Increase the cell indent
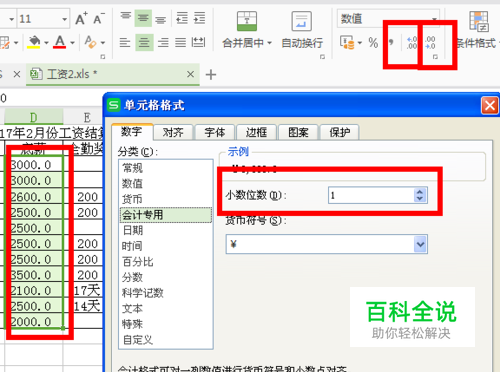 pos(200,18)
